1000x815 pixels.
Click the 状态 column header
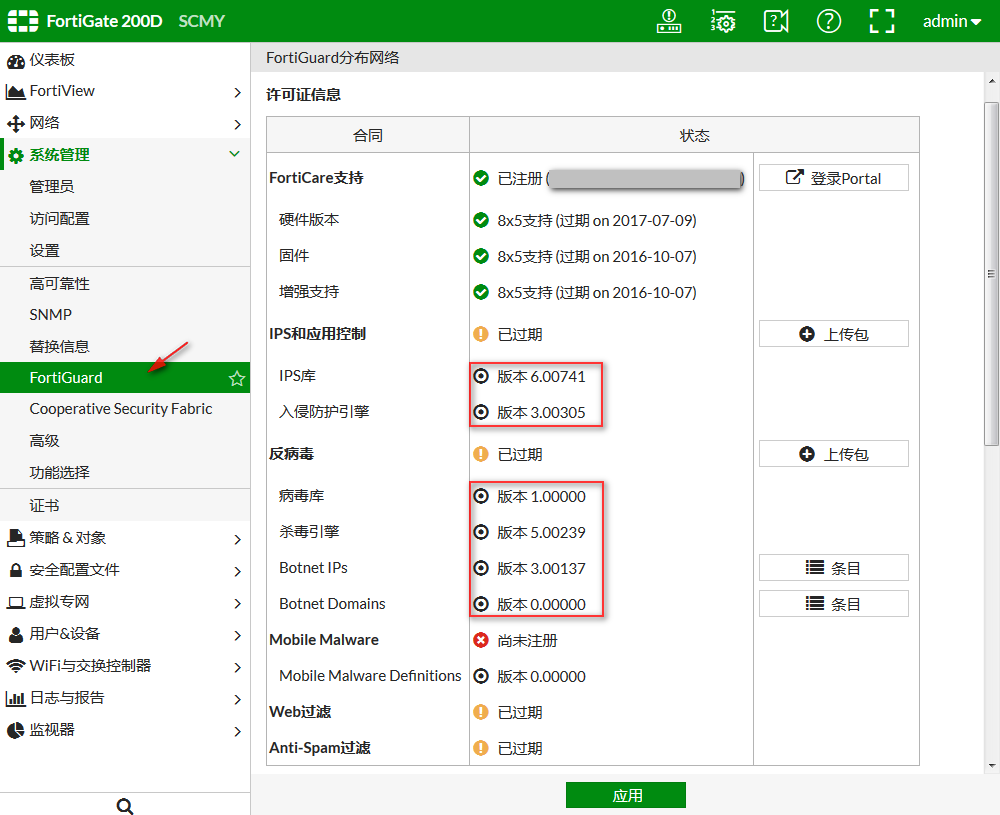(695, 135)
